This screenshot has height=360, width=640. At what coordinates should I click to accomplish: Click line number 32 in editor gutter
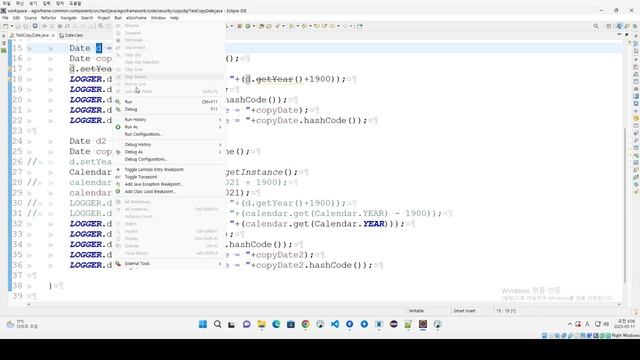click(17, 224)
